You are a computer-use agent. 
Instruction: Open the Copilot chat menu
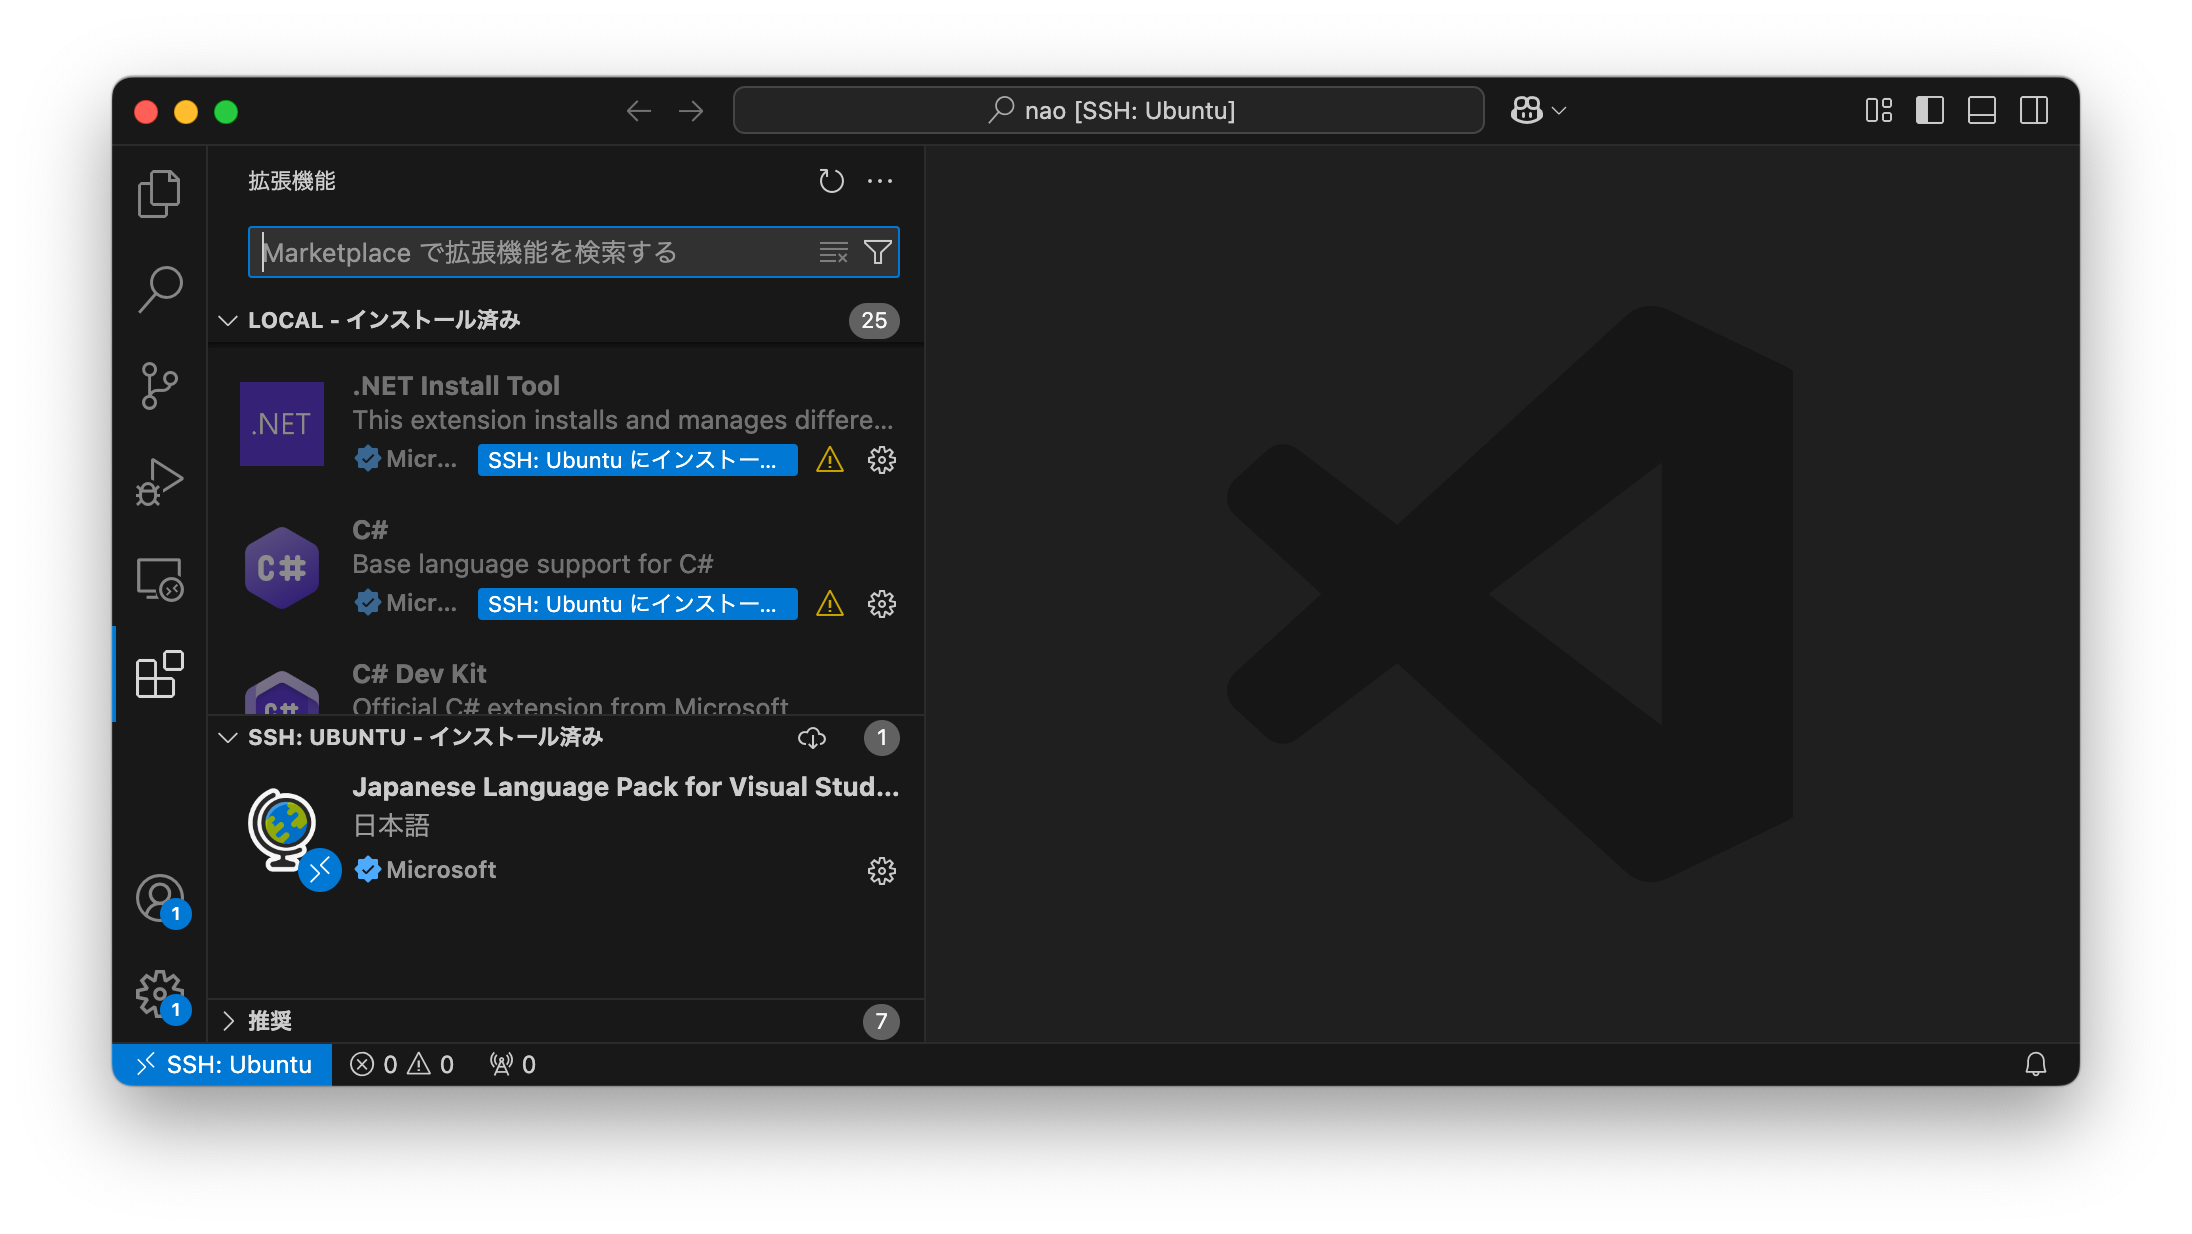1527,110
